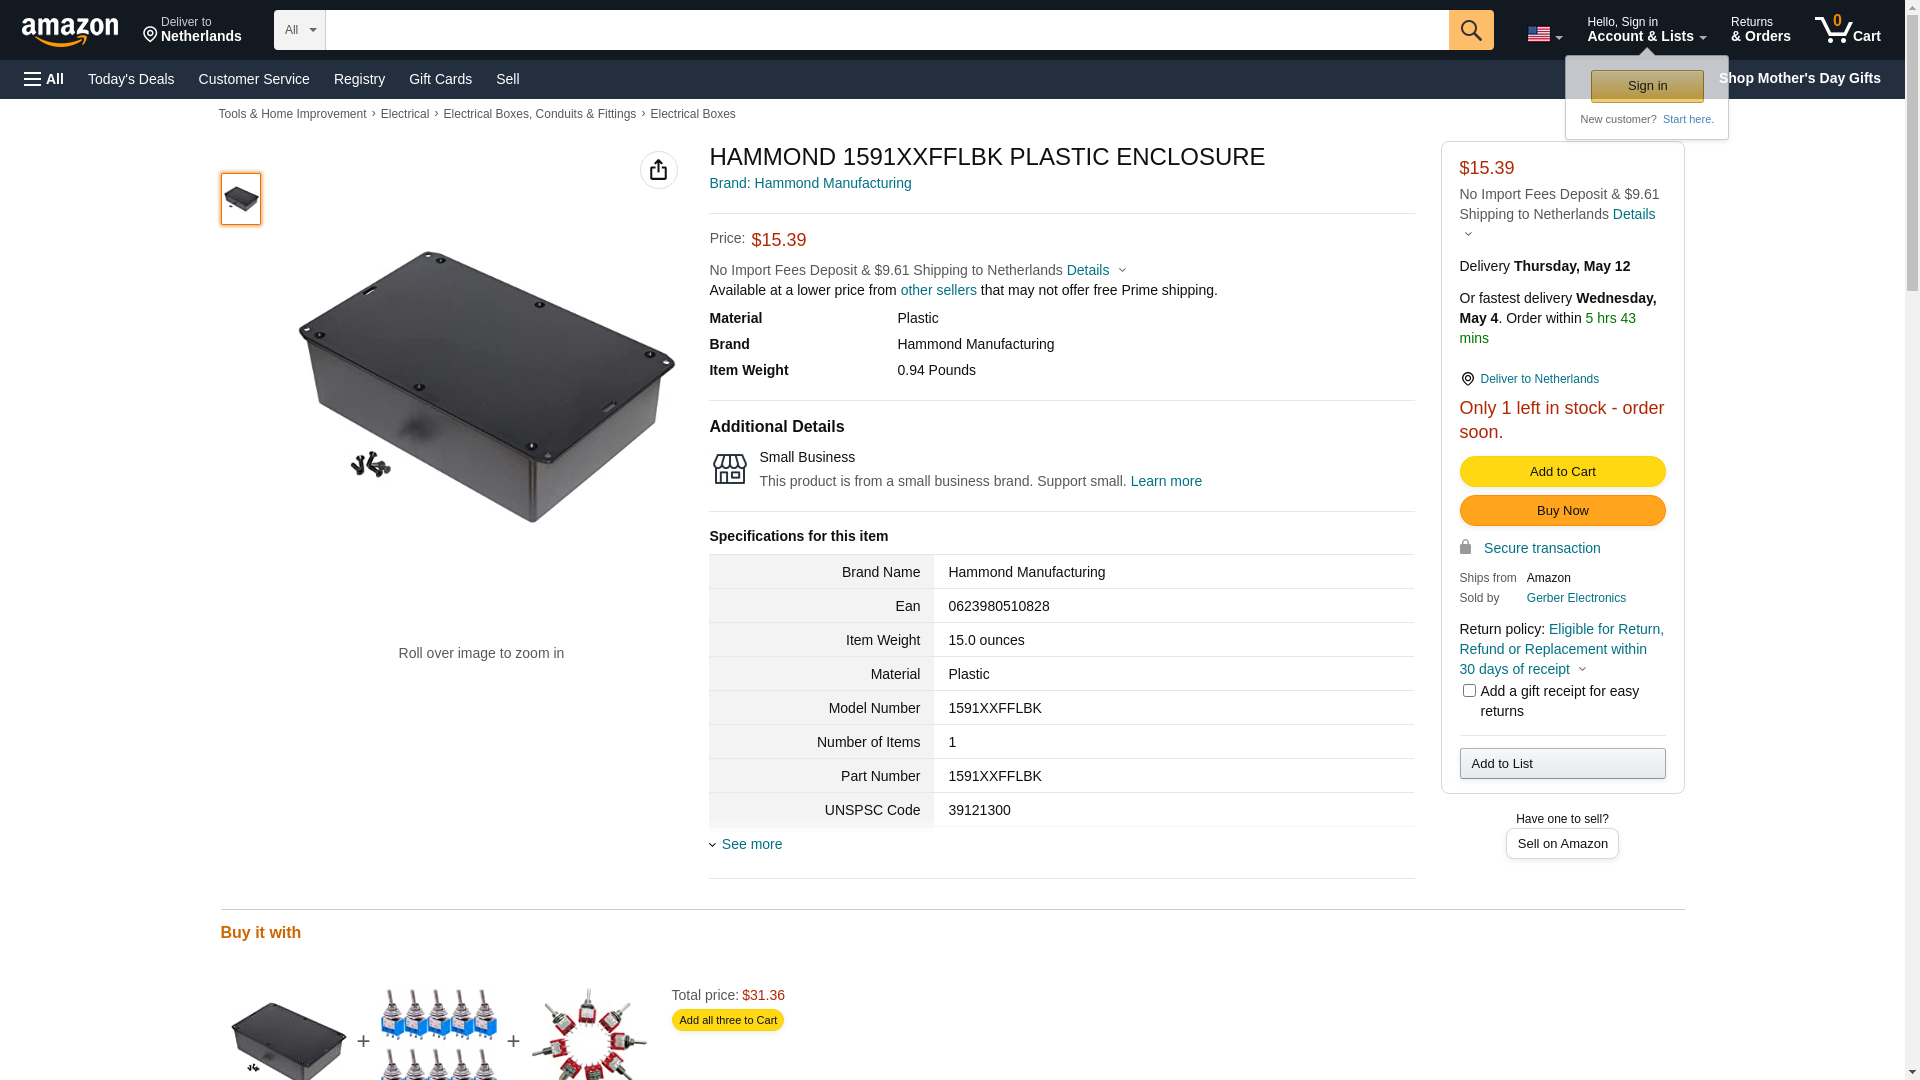The height and width of the screenshot is (1080, 1920).
Task: Click the search magnifier button
Action: 1470,30
